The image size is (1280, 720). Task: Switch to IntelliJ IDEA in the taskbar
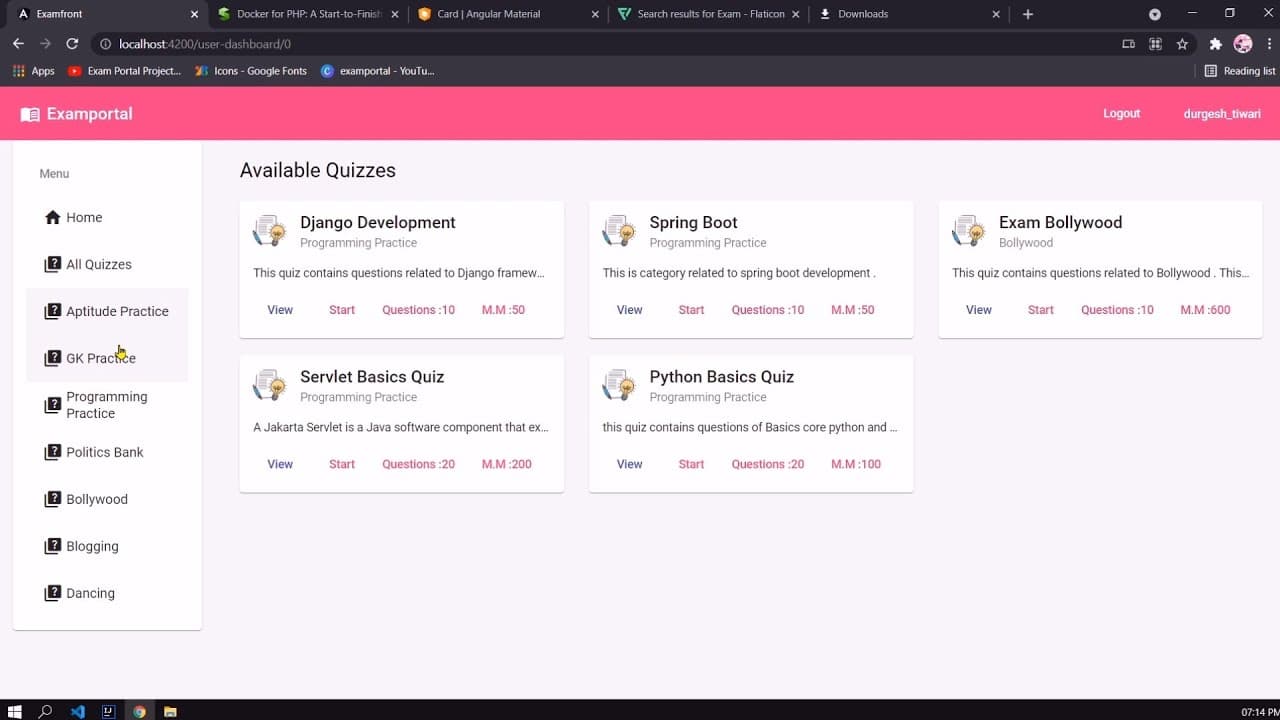point(108,712)
